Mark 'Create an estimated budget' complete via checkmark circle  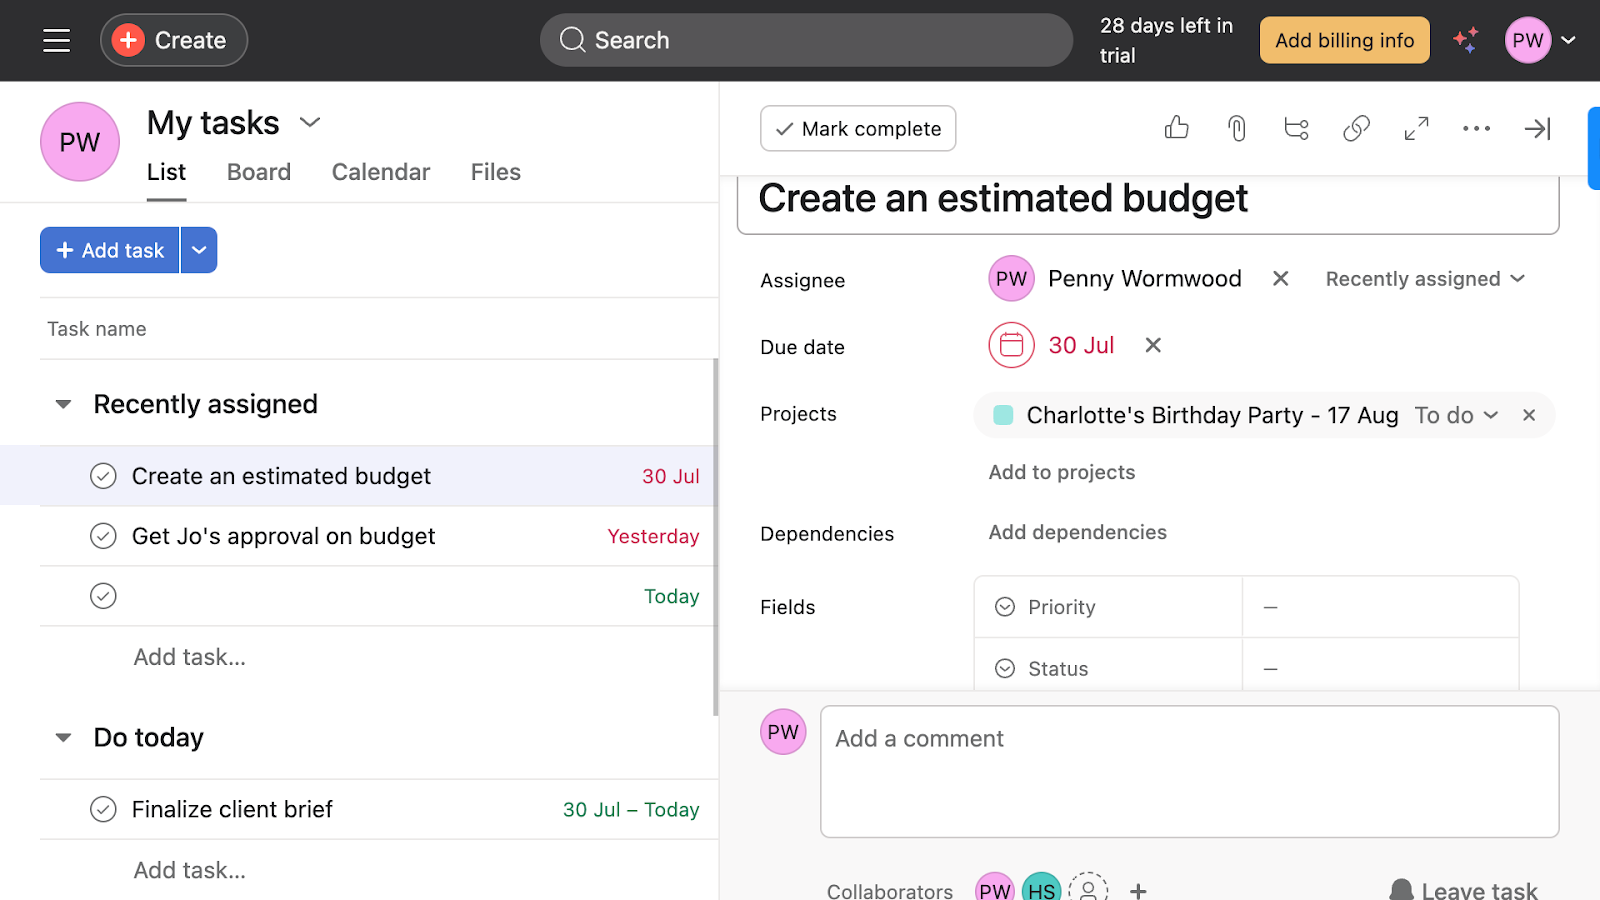coord(103,476)
